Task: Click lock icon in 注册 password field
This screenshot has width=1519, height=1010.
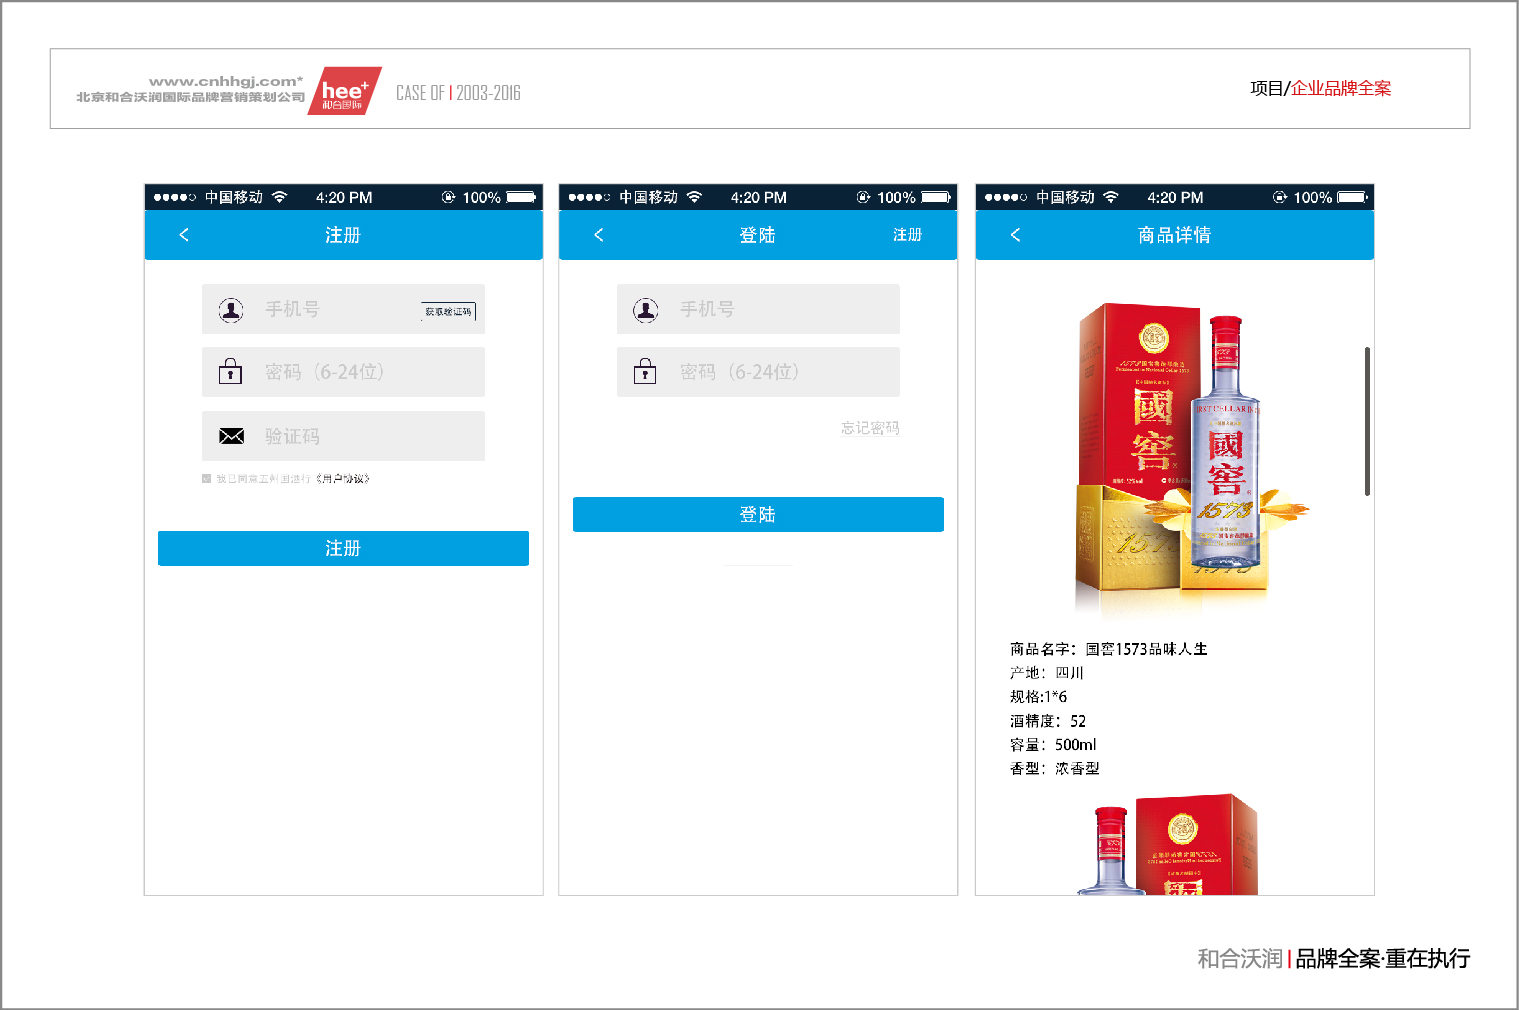Action: [231, 372]
